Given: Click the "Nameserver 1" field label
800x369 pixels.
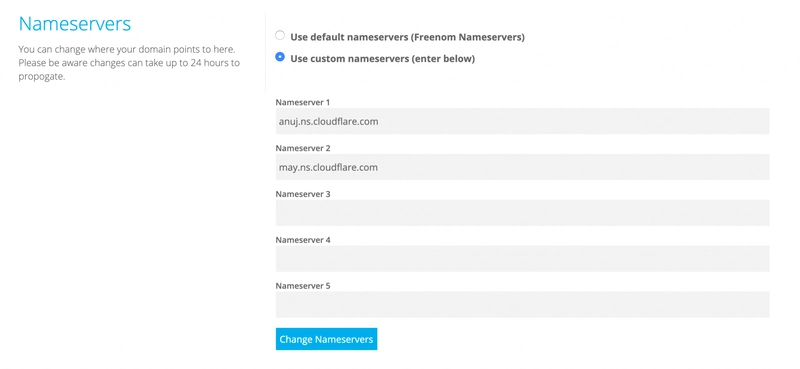Looking at the screenshot, I should pyautogui.click(x=303, y=102).
